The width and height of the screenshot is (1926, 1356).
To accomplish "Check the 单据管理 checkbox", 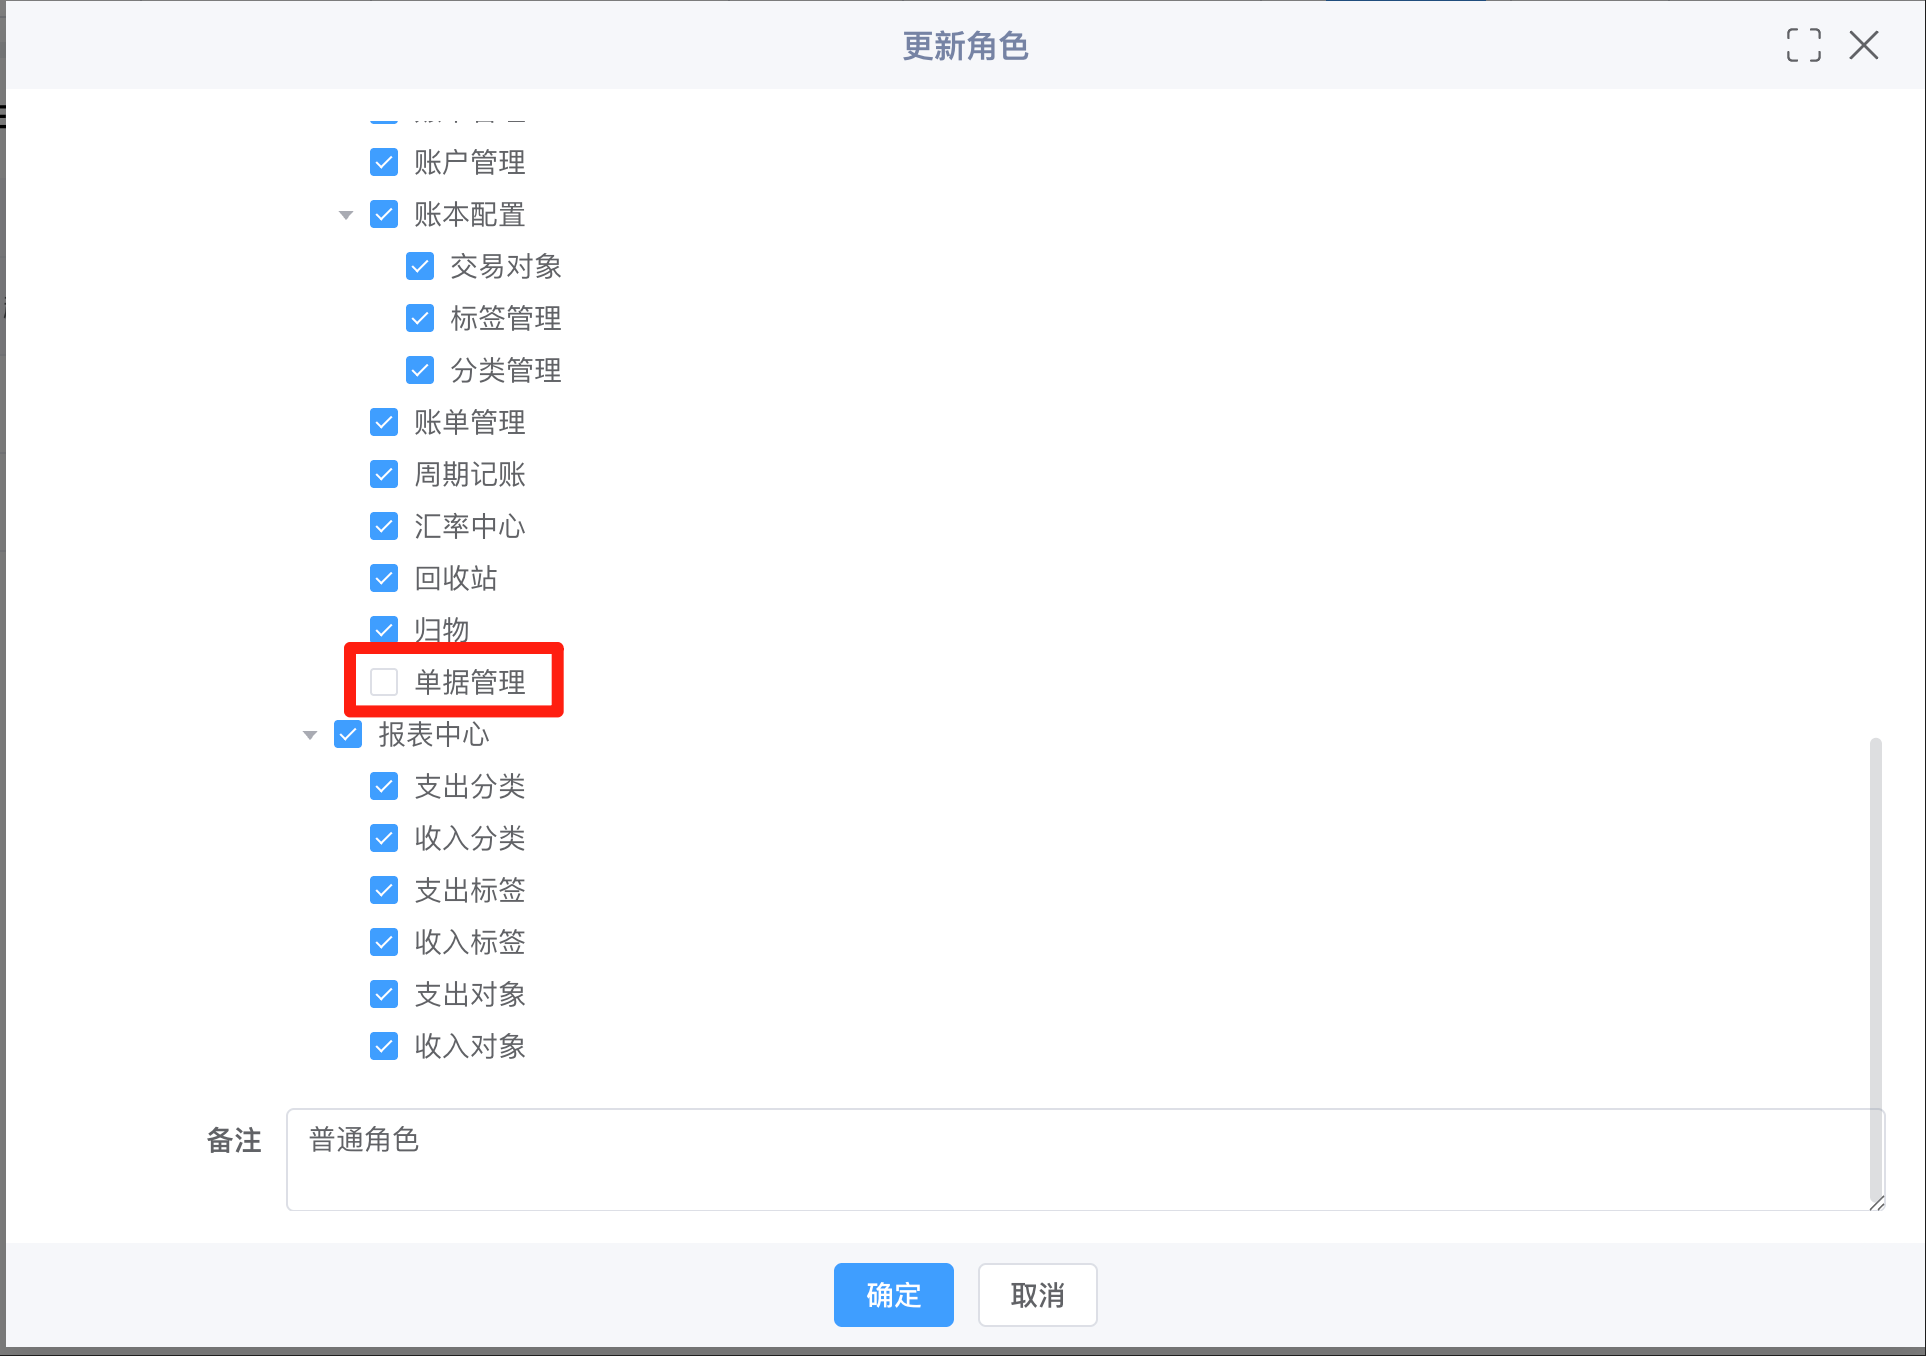I will 384,682.
